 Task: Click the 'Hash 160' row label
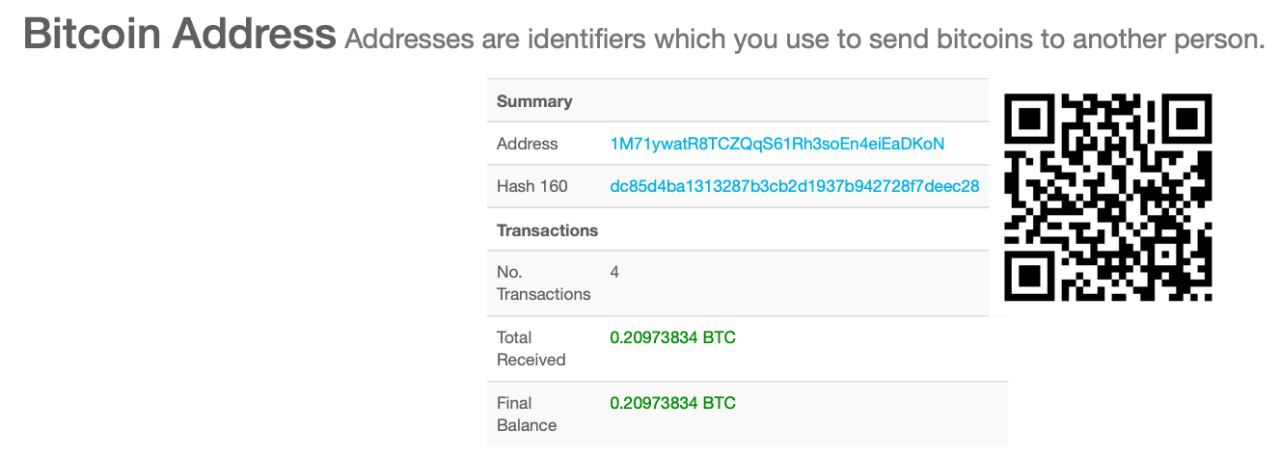[532, 186]
